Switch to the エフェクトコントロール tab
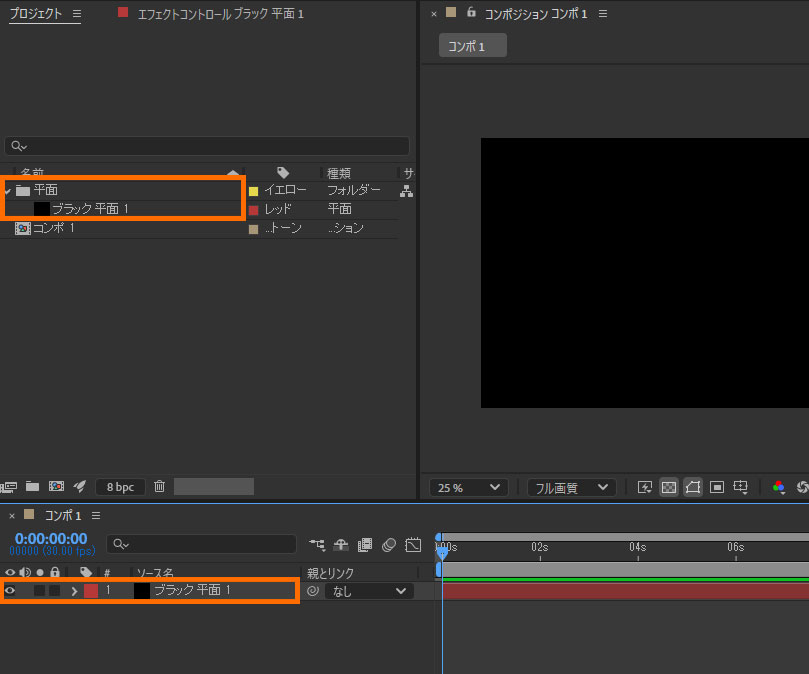 tap(220, 14)
